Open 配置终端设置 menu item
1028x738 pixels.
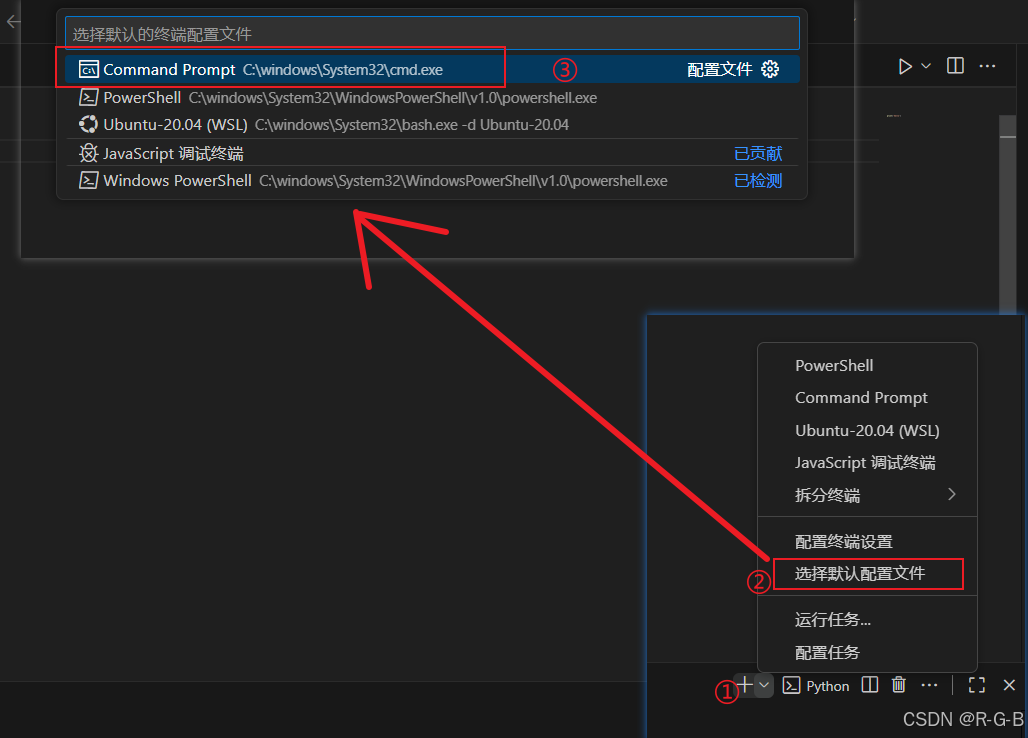pyautogui.click(x=867, y=542)
